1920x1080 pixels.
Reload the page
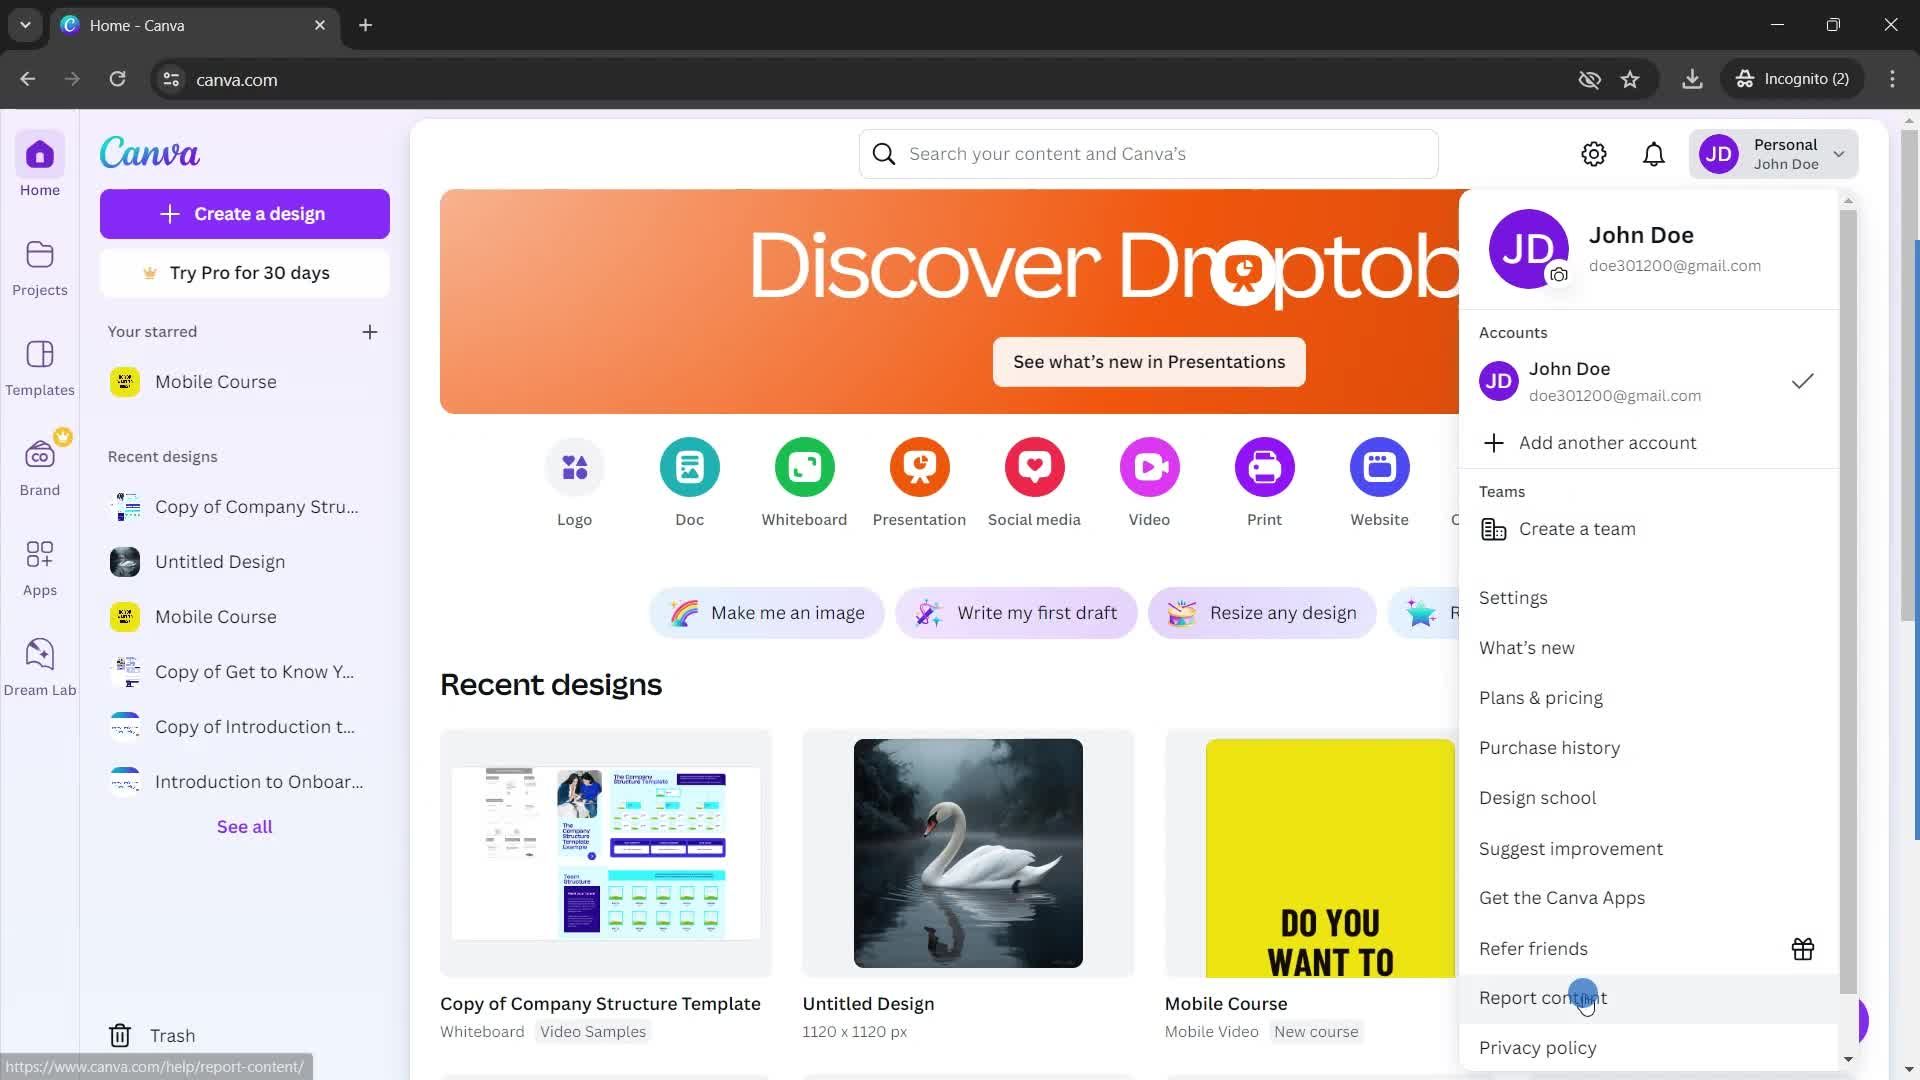117,79
